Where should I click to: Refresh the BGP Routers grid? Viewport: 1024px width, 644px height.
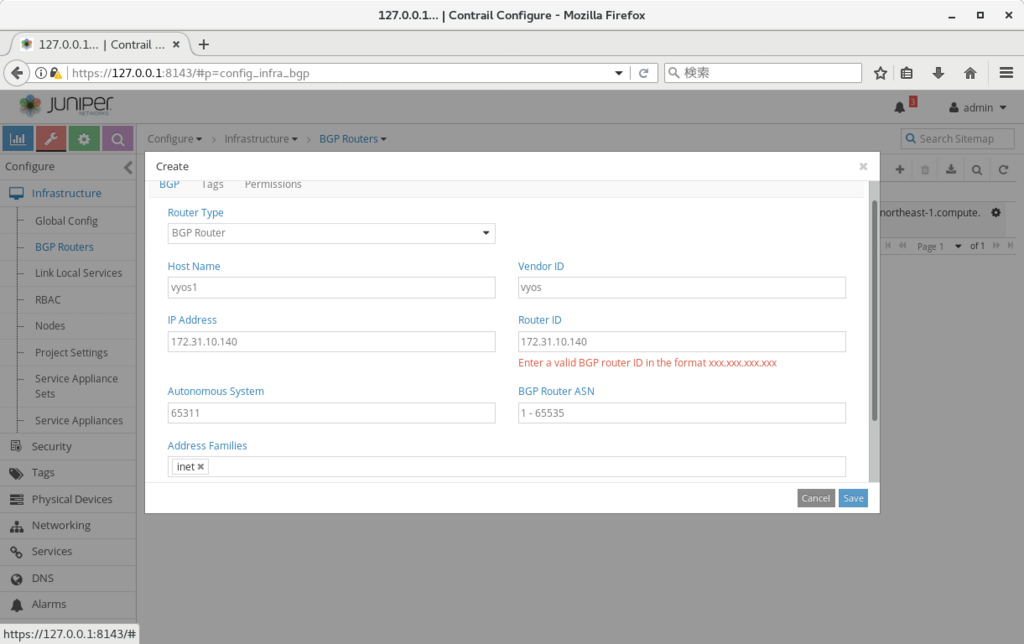(1003, 170)
